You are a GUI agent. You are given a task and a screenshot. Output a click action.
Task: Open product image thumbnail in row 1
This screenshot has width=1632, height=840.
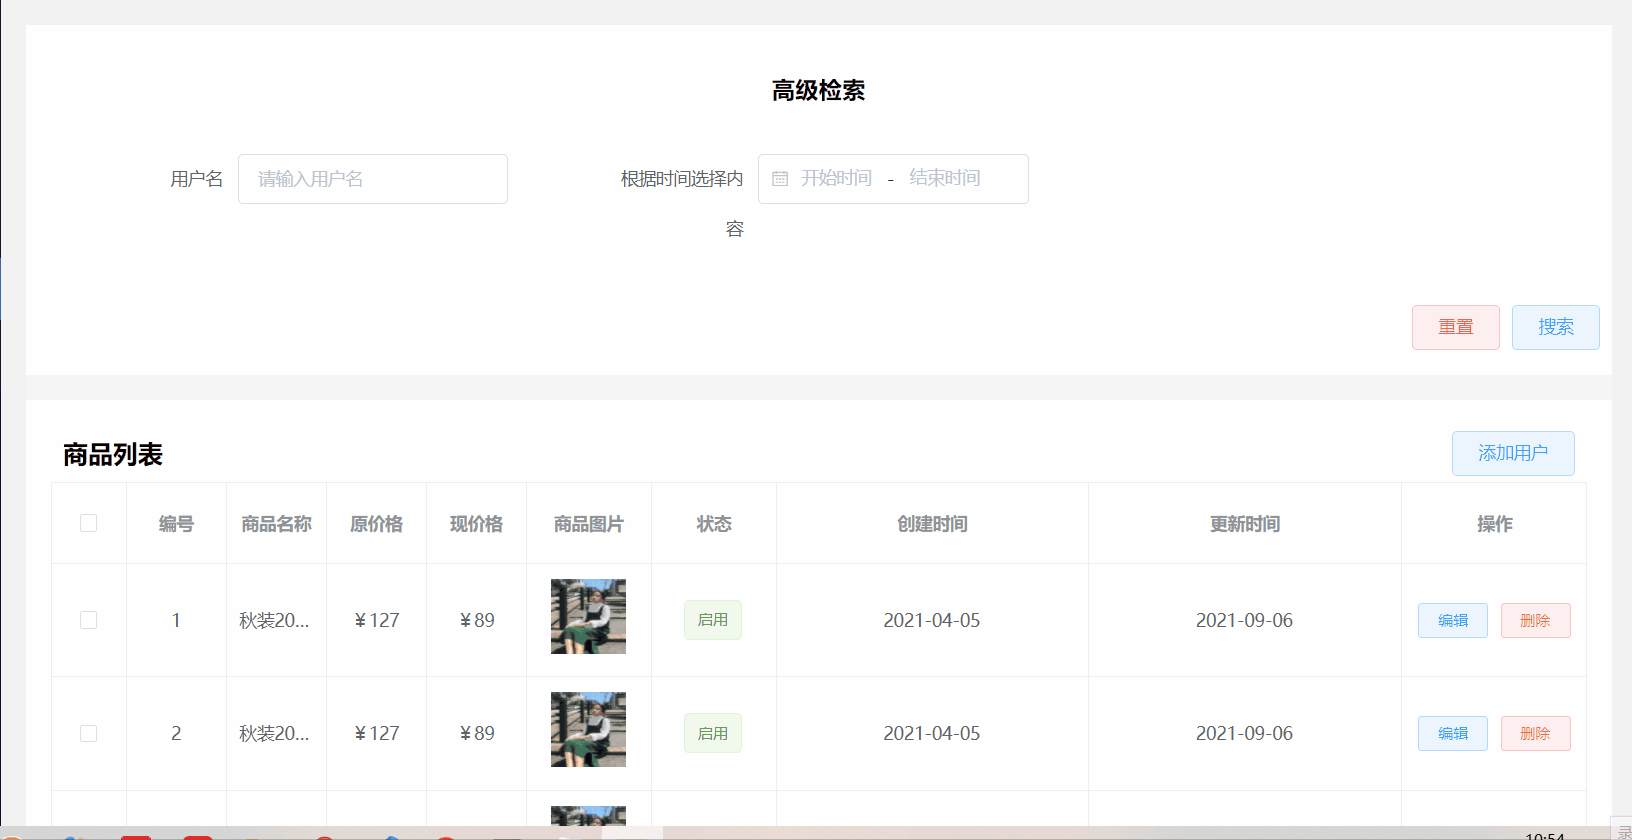pyautogui.click(x=588, y=616)
